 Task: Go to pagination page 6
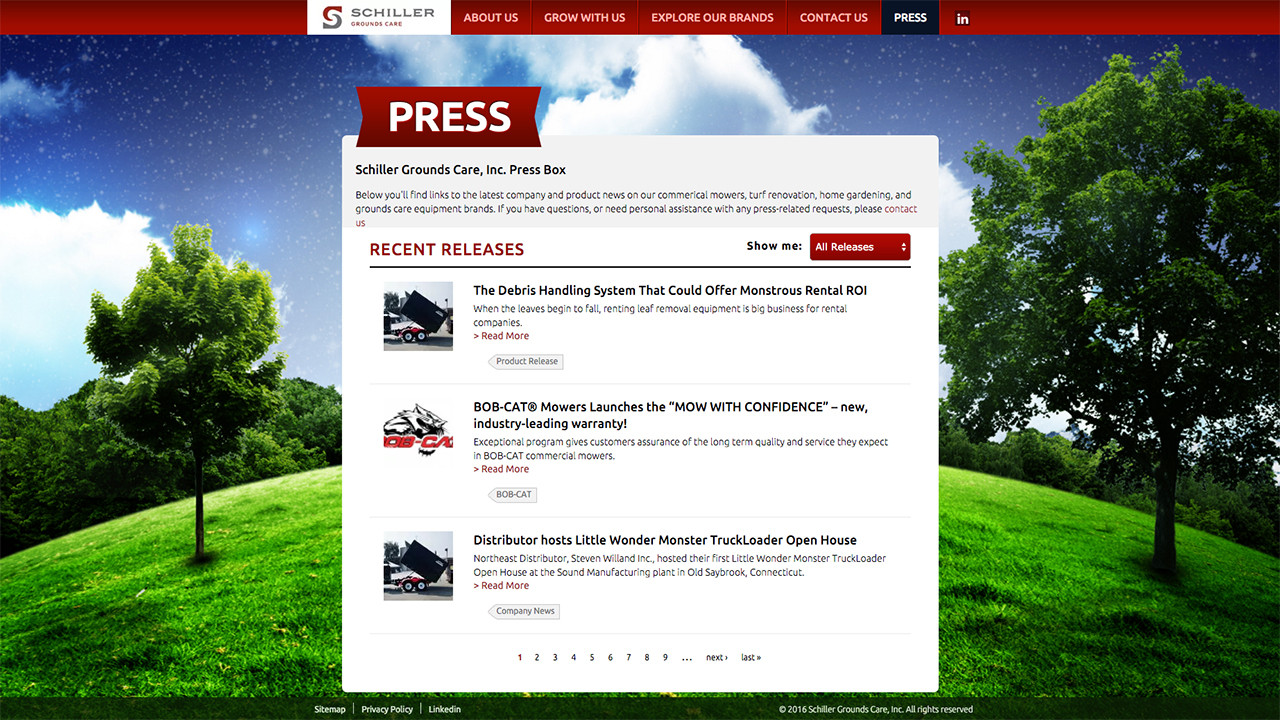pyautogui.click(x=610, y=658)
